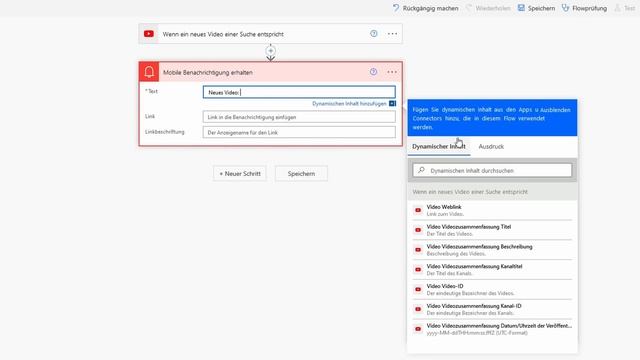Screen dimensions: 640x360
Task: Click the YouTube icon next to Videozusammenfassung Titel
Action: tap(418, 230)
